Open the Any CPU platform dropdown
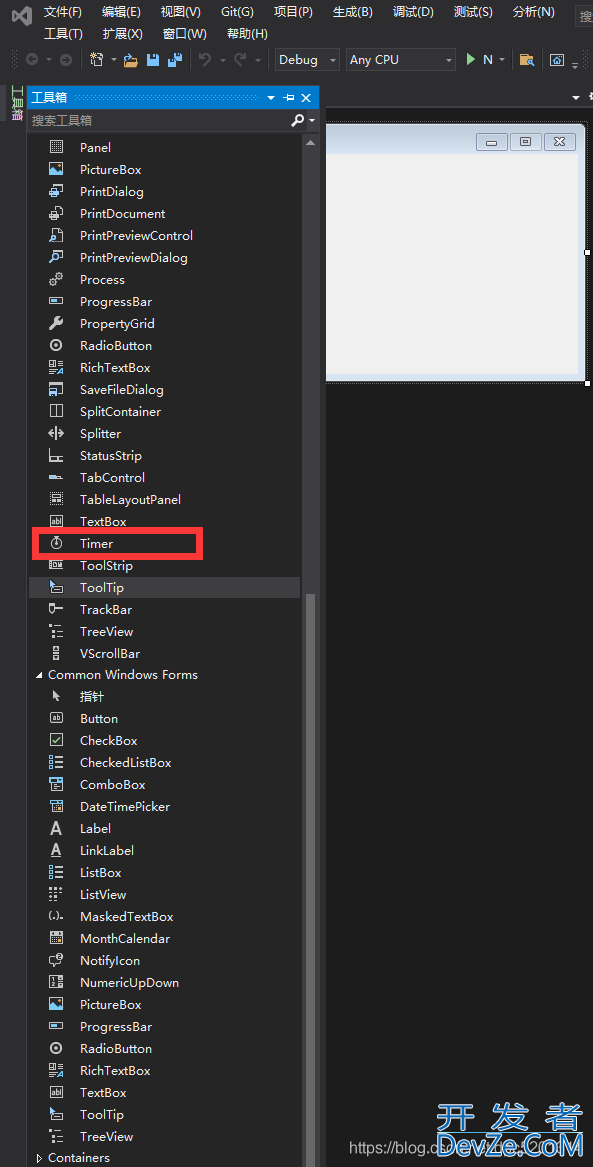Viewport: 593px width, 1167px height. pos(400,60)
